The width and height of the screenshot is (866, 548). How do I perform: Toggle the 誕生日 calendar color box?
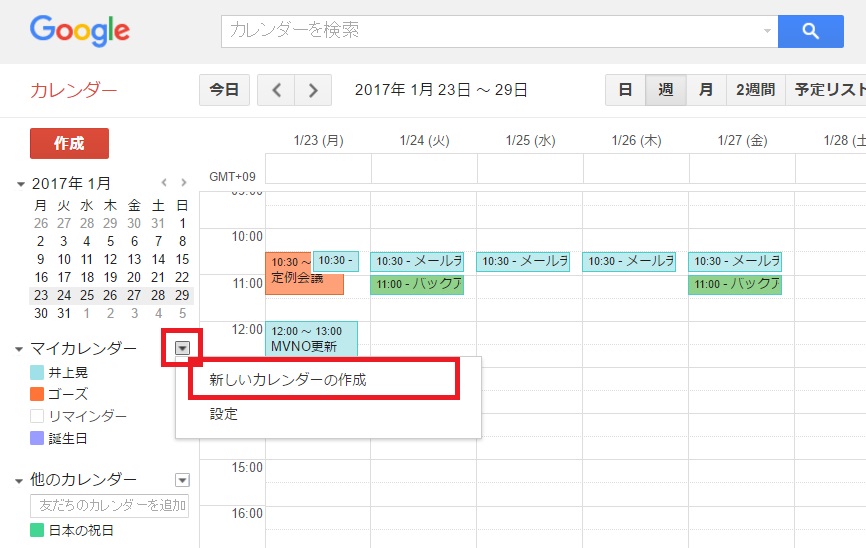(37, 439)
